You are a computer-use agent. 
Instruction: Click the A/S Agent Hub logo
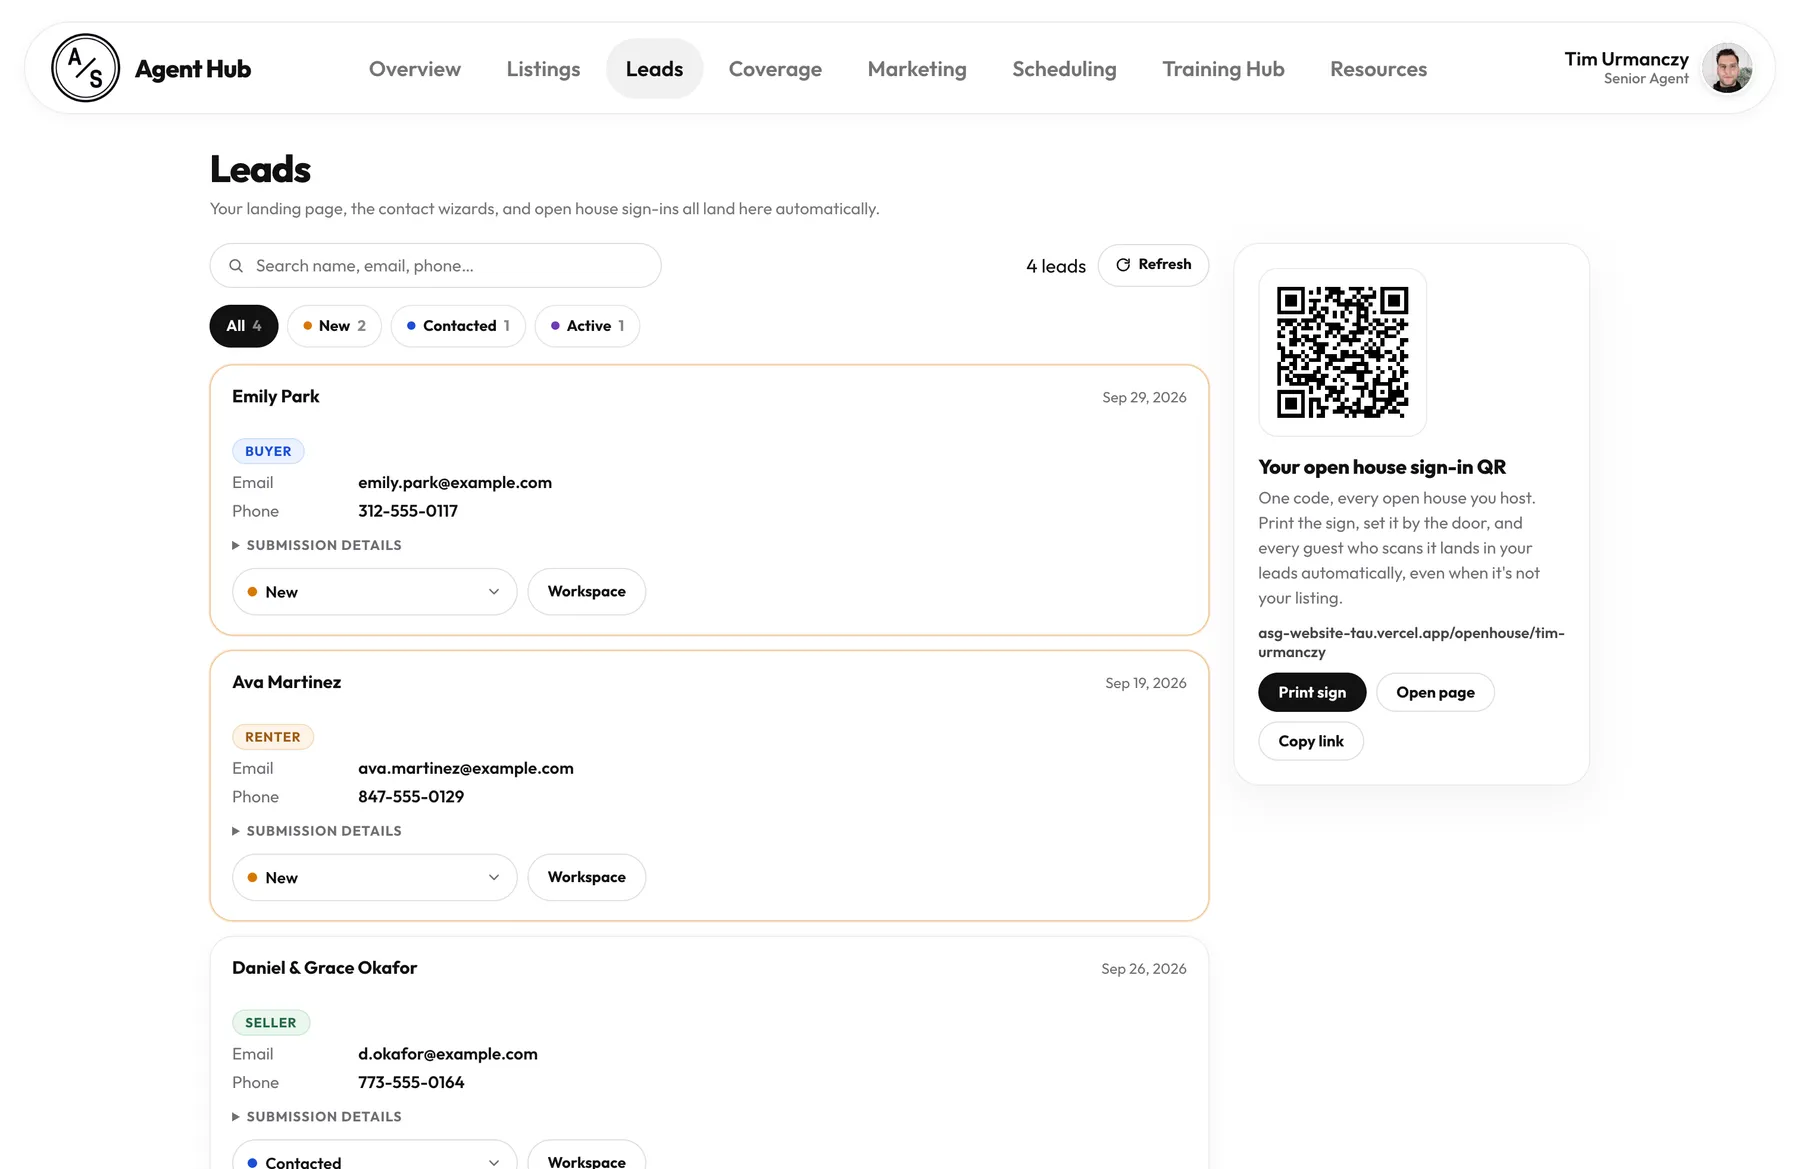(x=151, y=68)
